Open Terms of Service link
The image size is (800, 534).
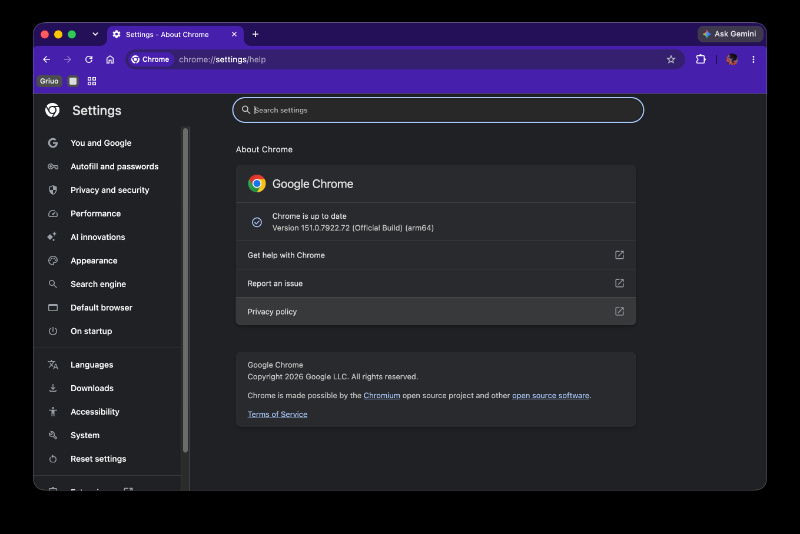click(x=278, y=414)
